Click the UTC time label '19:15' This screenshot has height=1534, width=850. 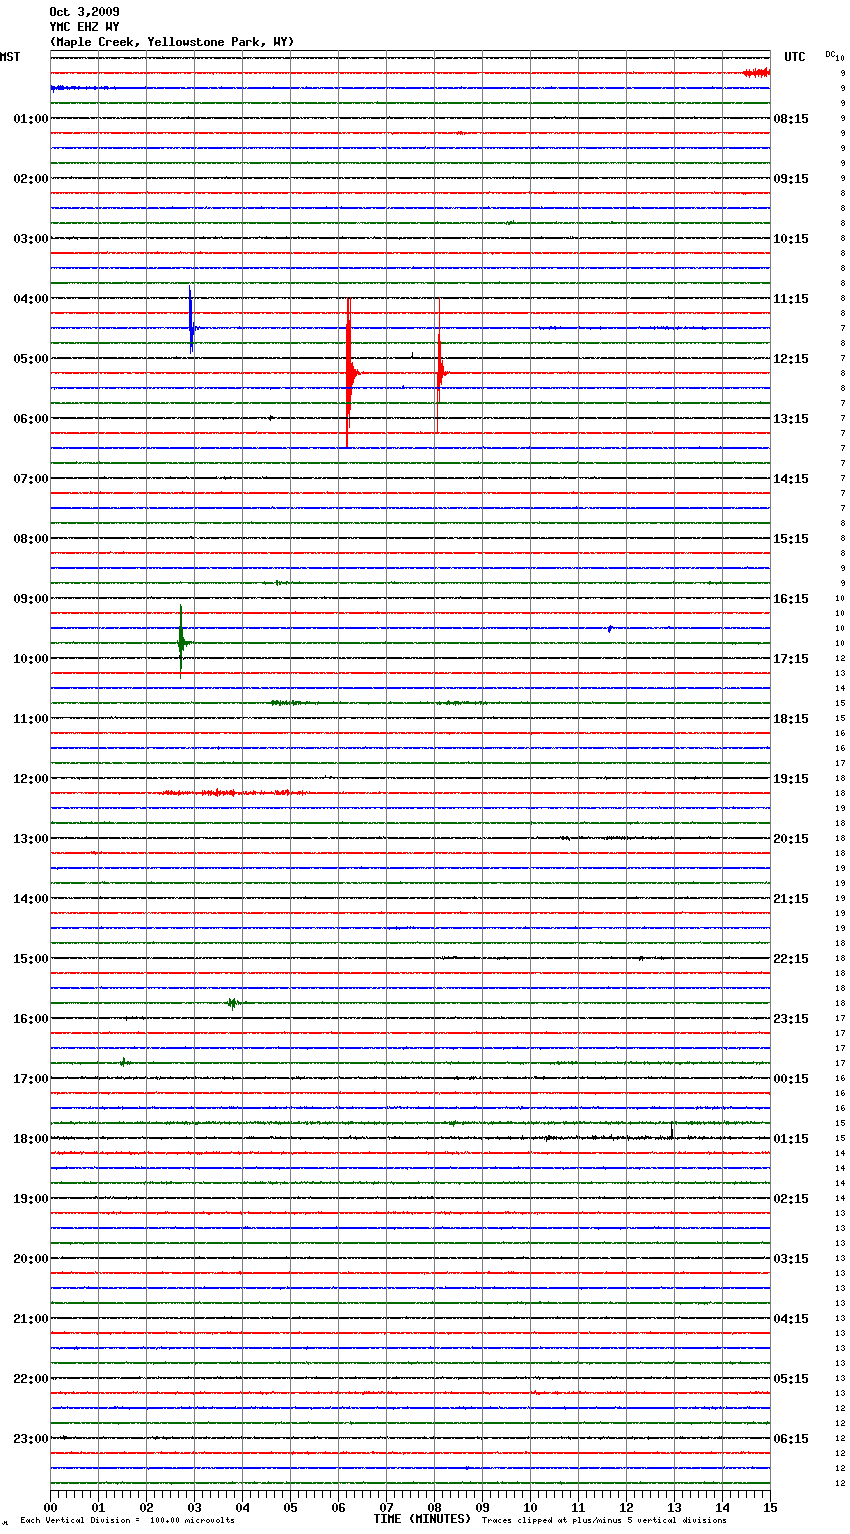pyautogui.click(x=791, y=779)
